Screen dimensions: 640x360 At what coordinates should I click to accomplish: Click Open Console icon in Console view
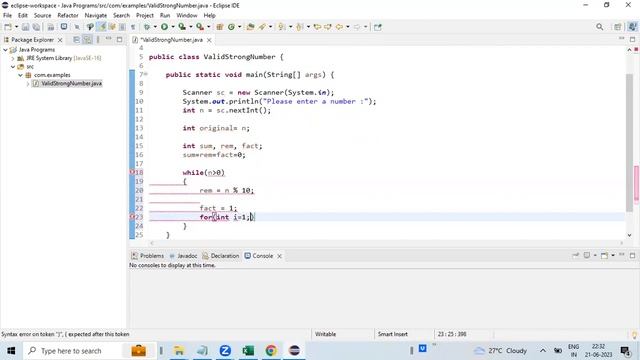click(x=604, y=256)
